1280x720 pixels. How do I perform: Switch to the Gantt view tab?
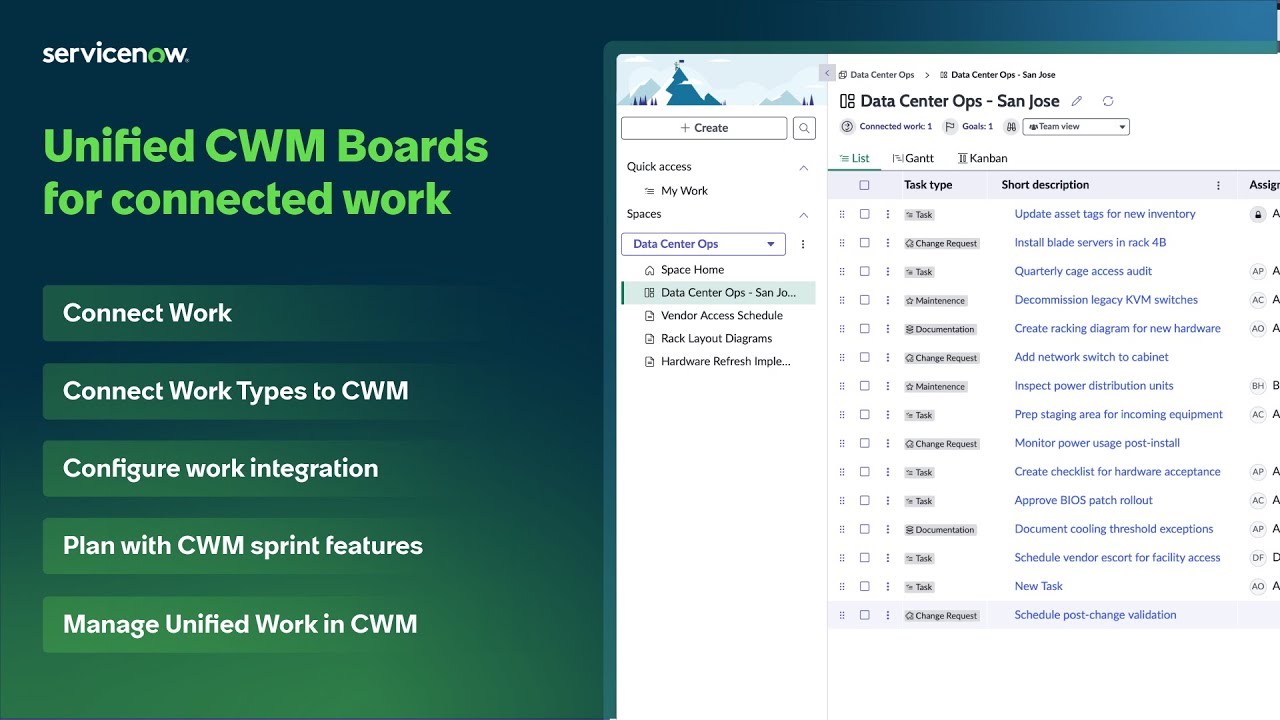(x=914, y=157)
